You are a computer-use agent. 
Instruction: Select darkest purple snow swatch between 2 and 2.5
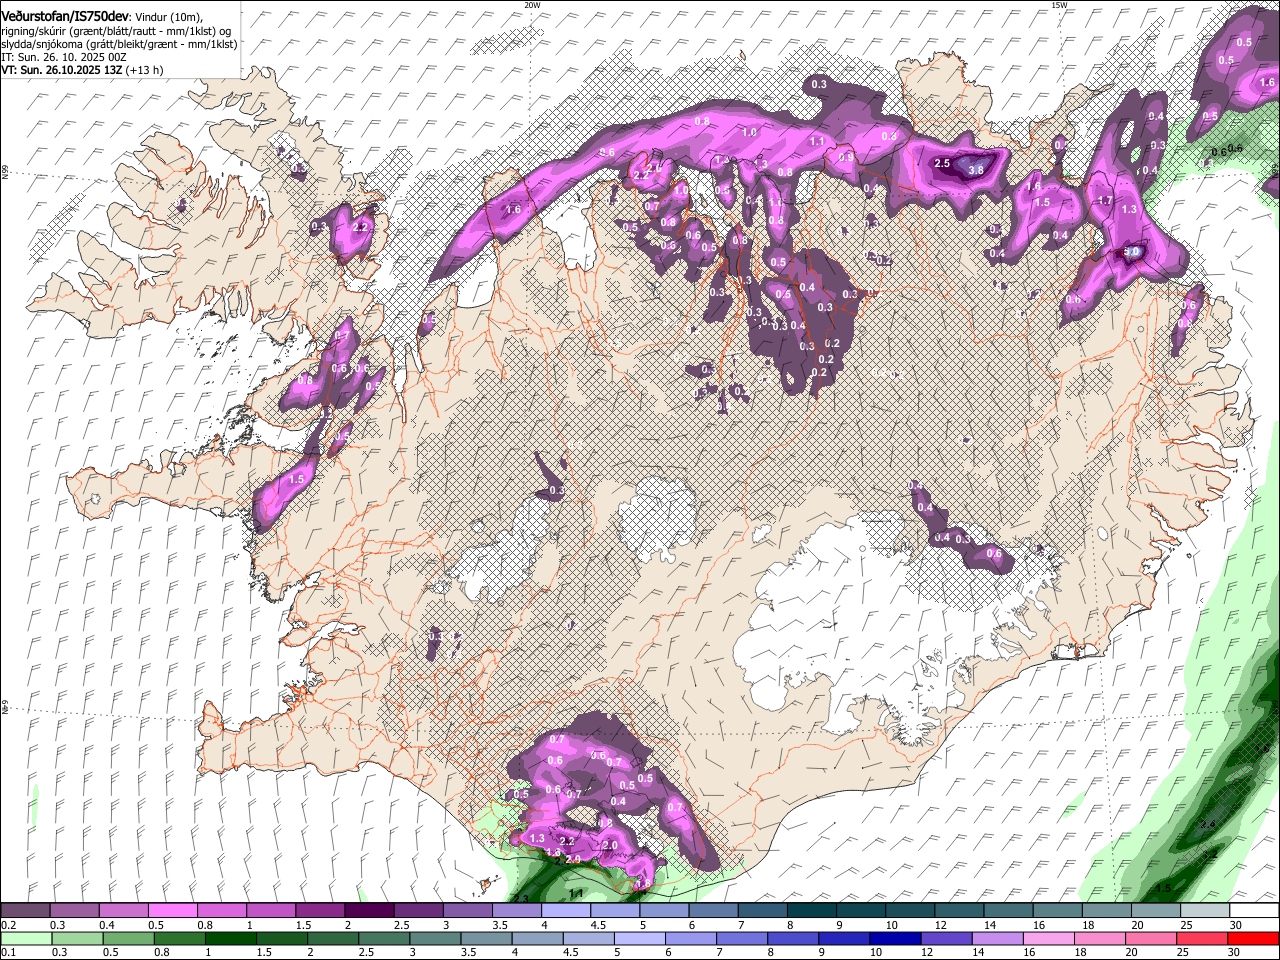coord(369,911)
